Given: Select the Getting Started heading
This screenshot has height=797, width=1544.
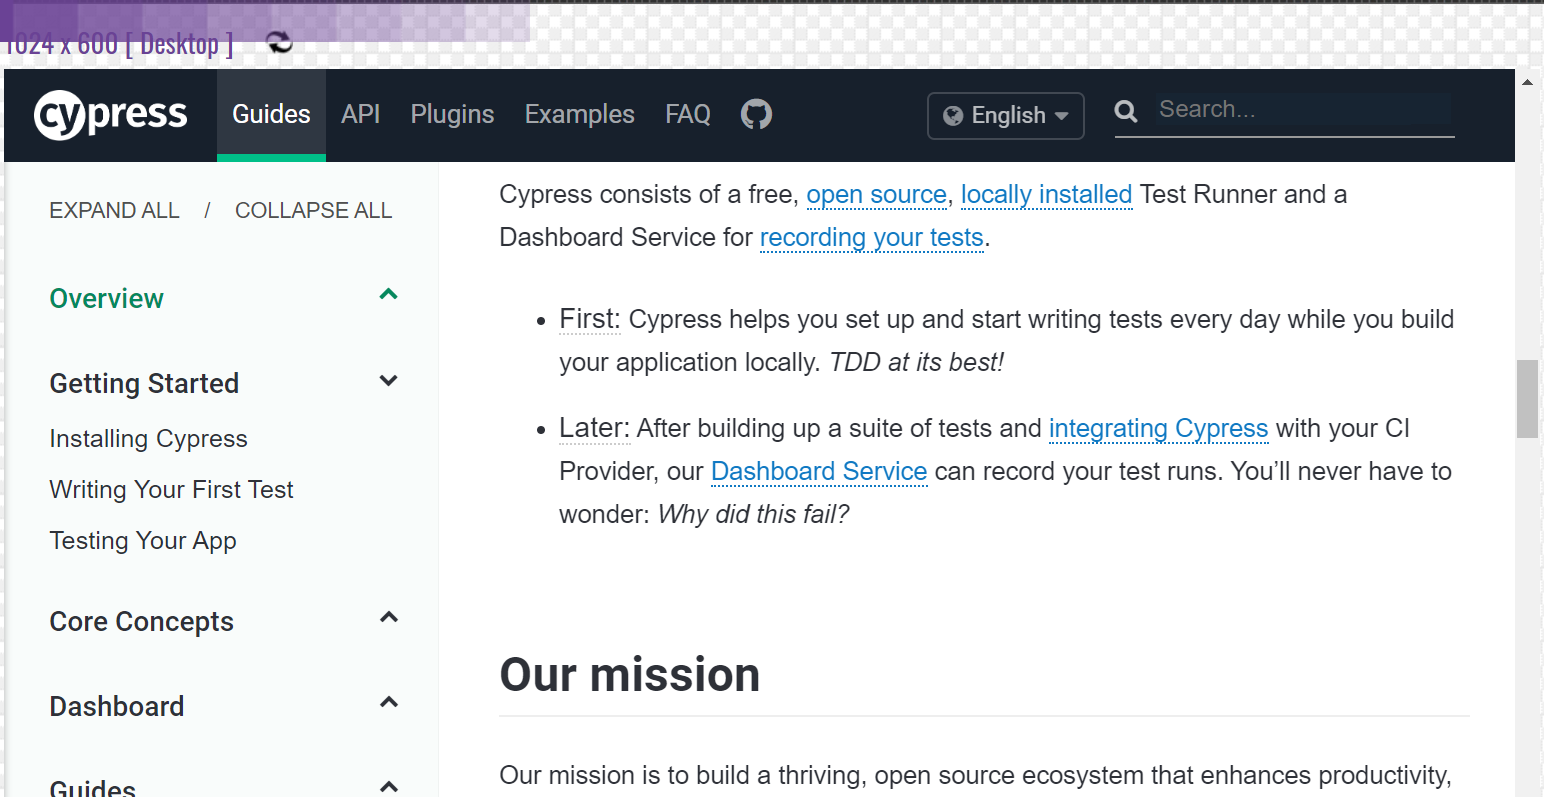Looking at the screenshot, I should tap(144, 383).
